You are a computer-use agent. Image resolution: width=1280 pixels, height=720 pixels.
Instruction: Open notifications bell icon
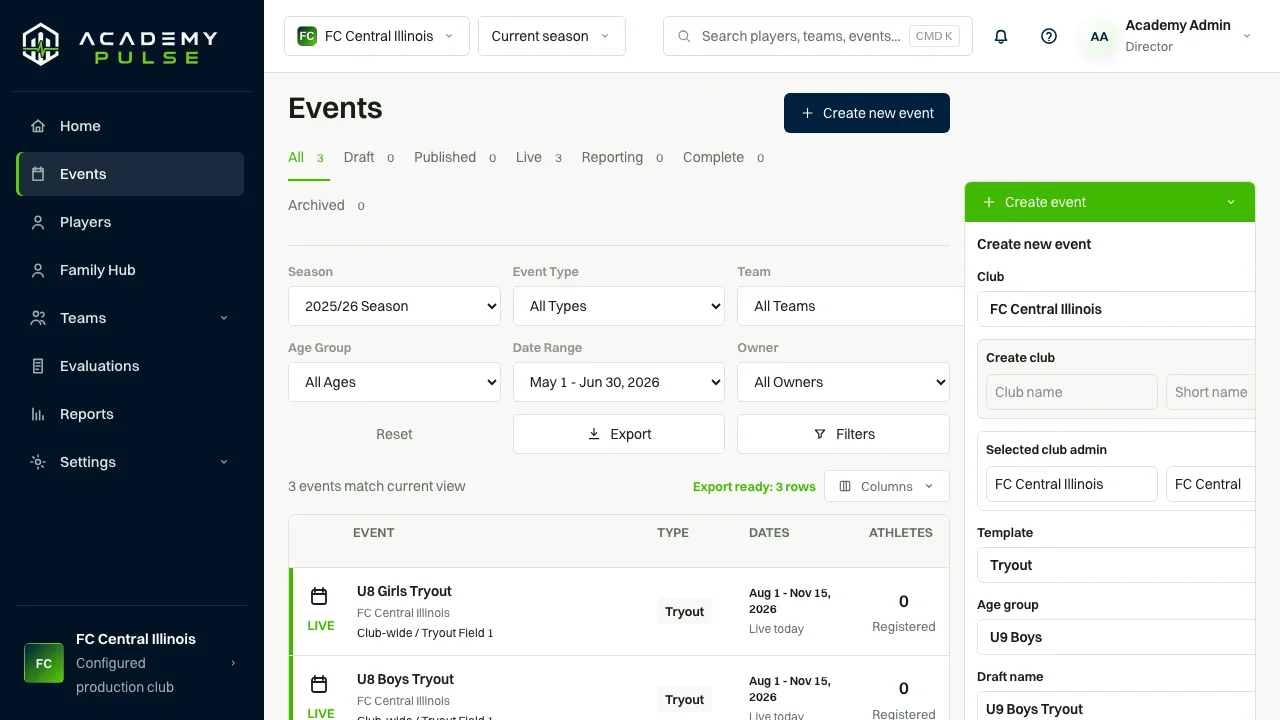coord(1001,36)
